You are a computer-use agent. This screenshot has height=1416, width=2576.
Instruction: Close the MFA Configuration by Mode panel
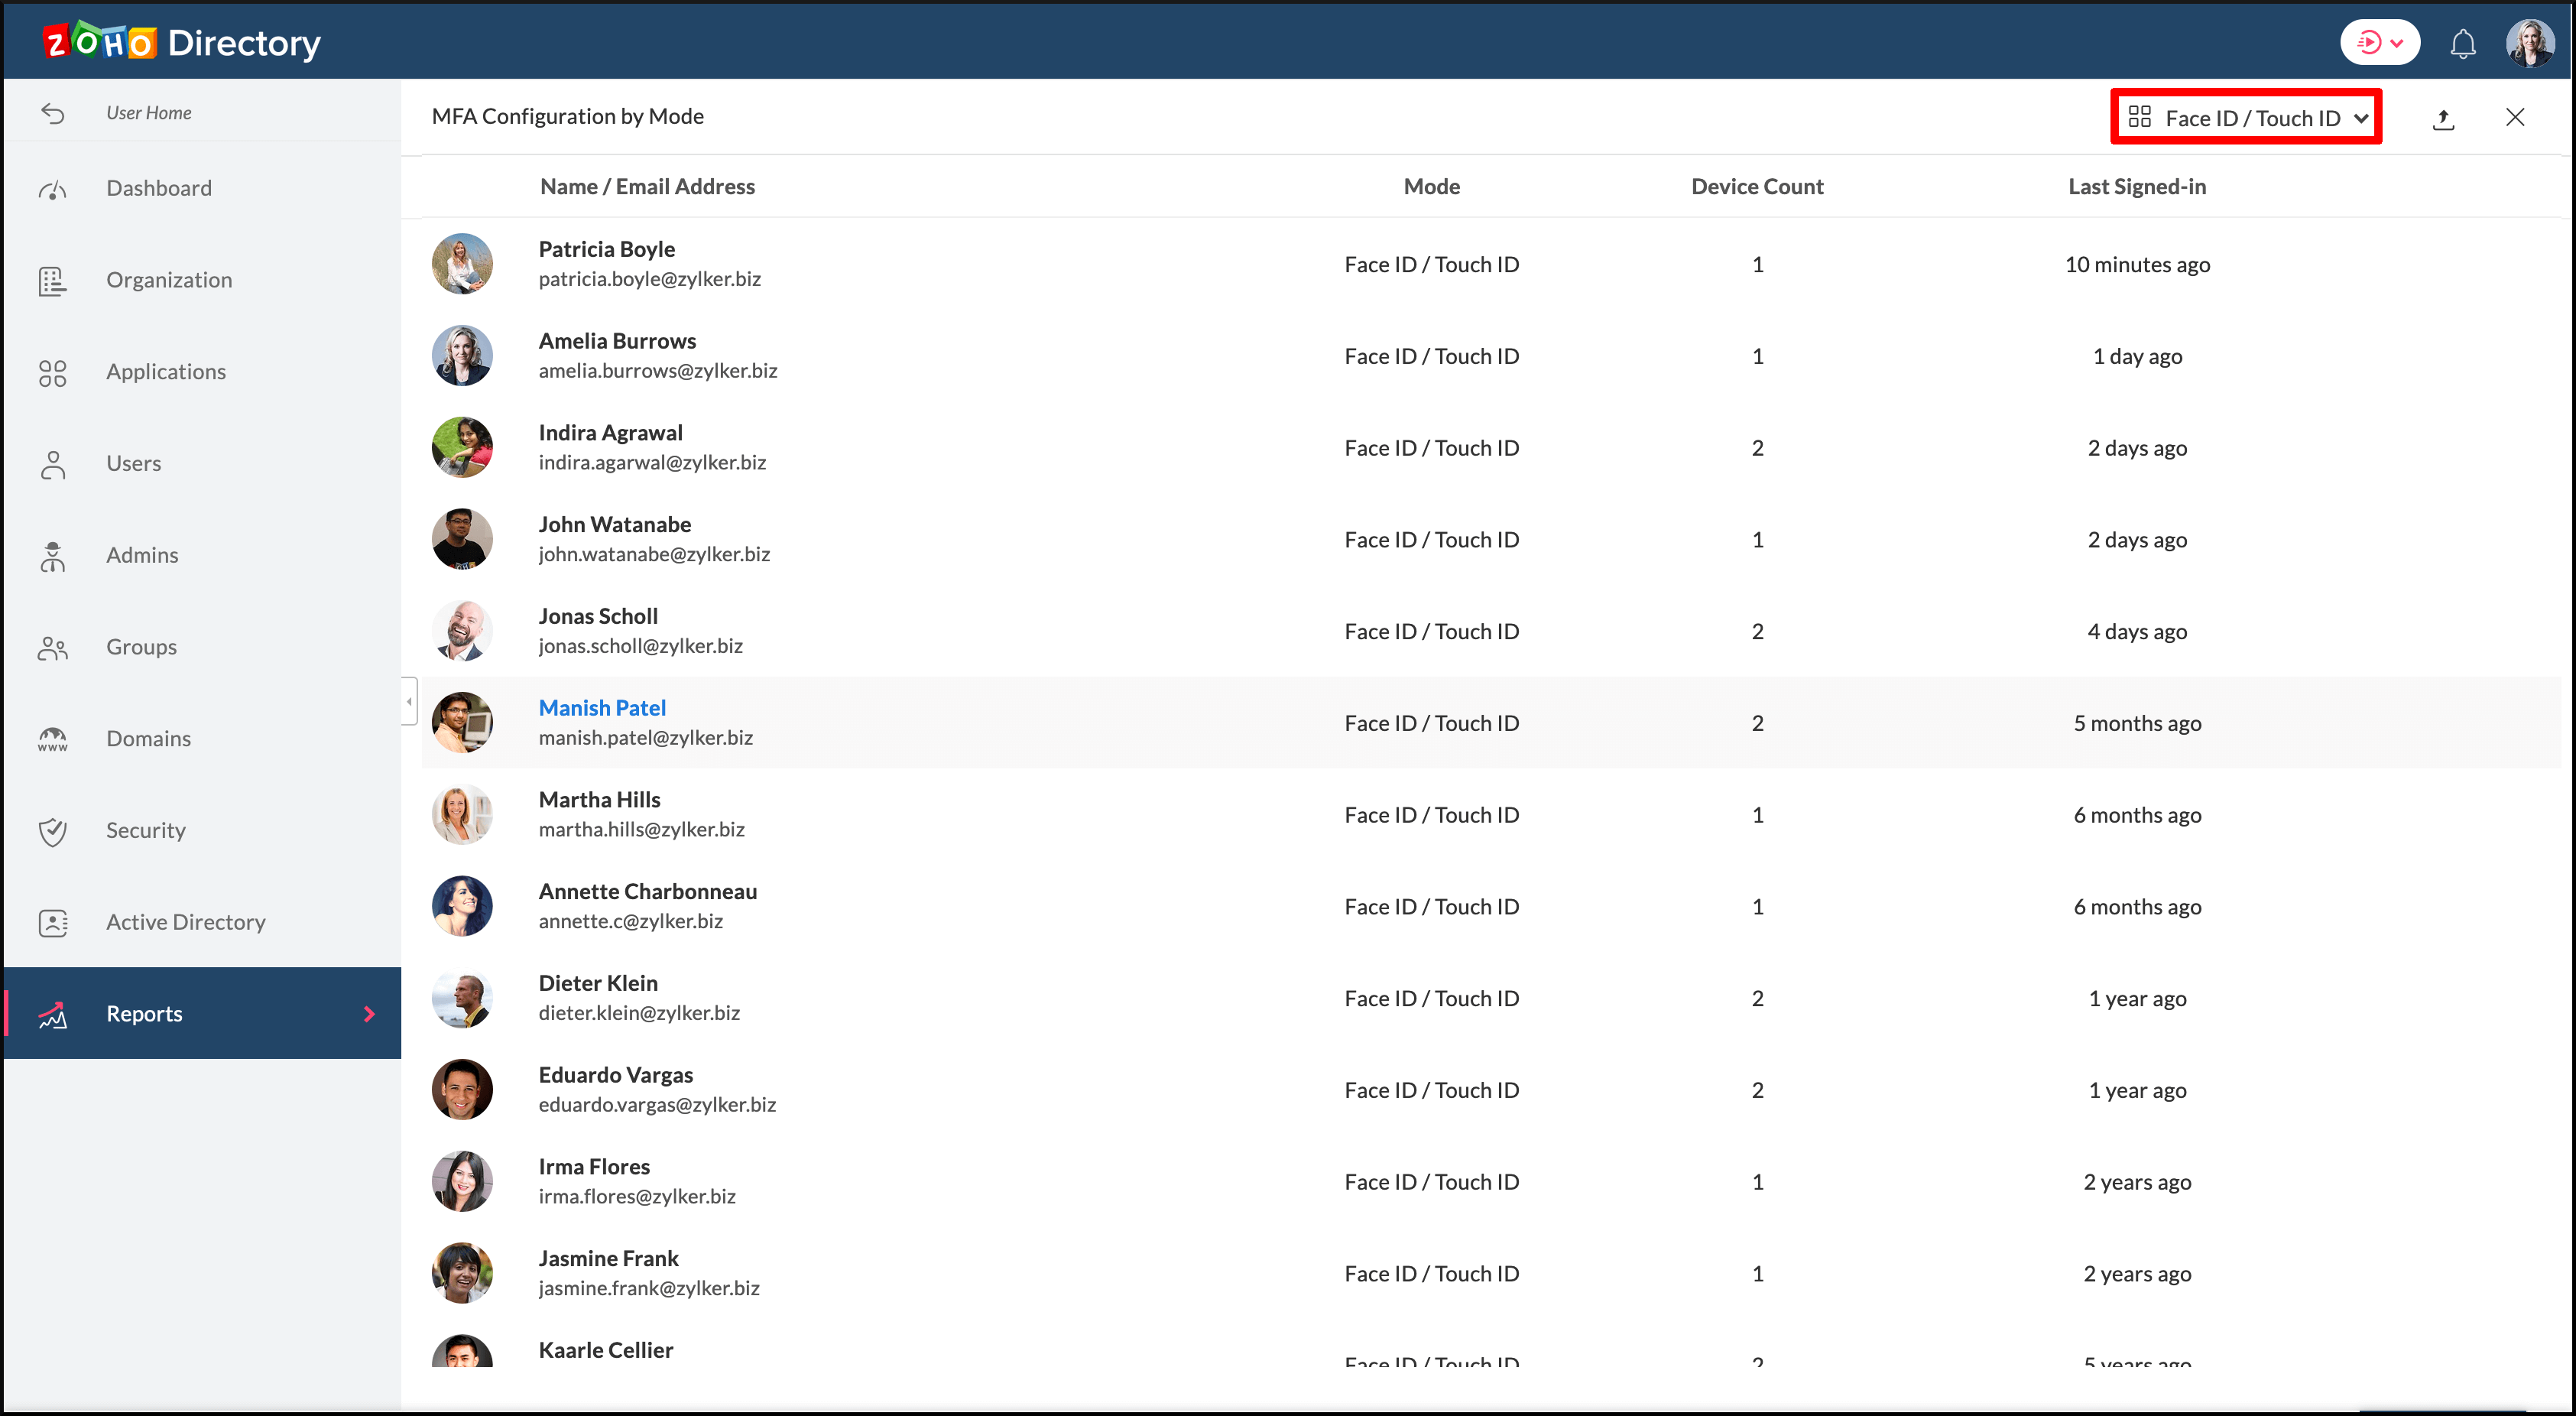[x=2514, y=118]
